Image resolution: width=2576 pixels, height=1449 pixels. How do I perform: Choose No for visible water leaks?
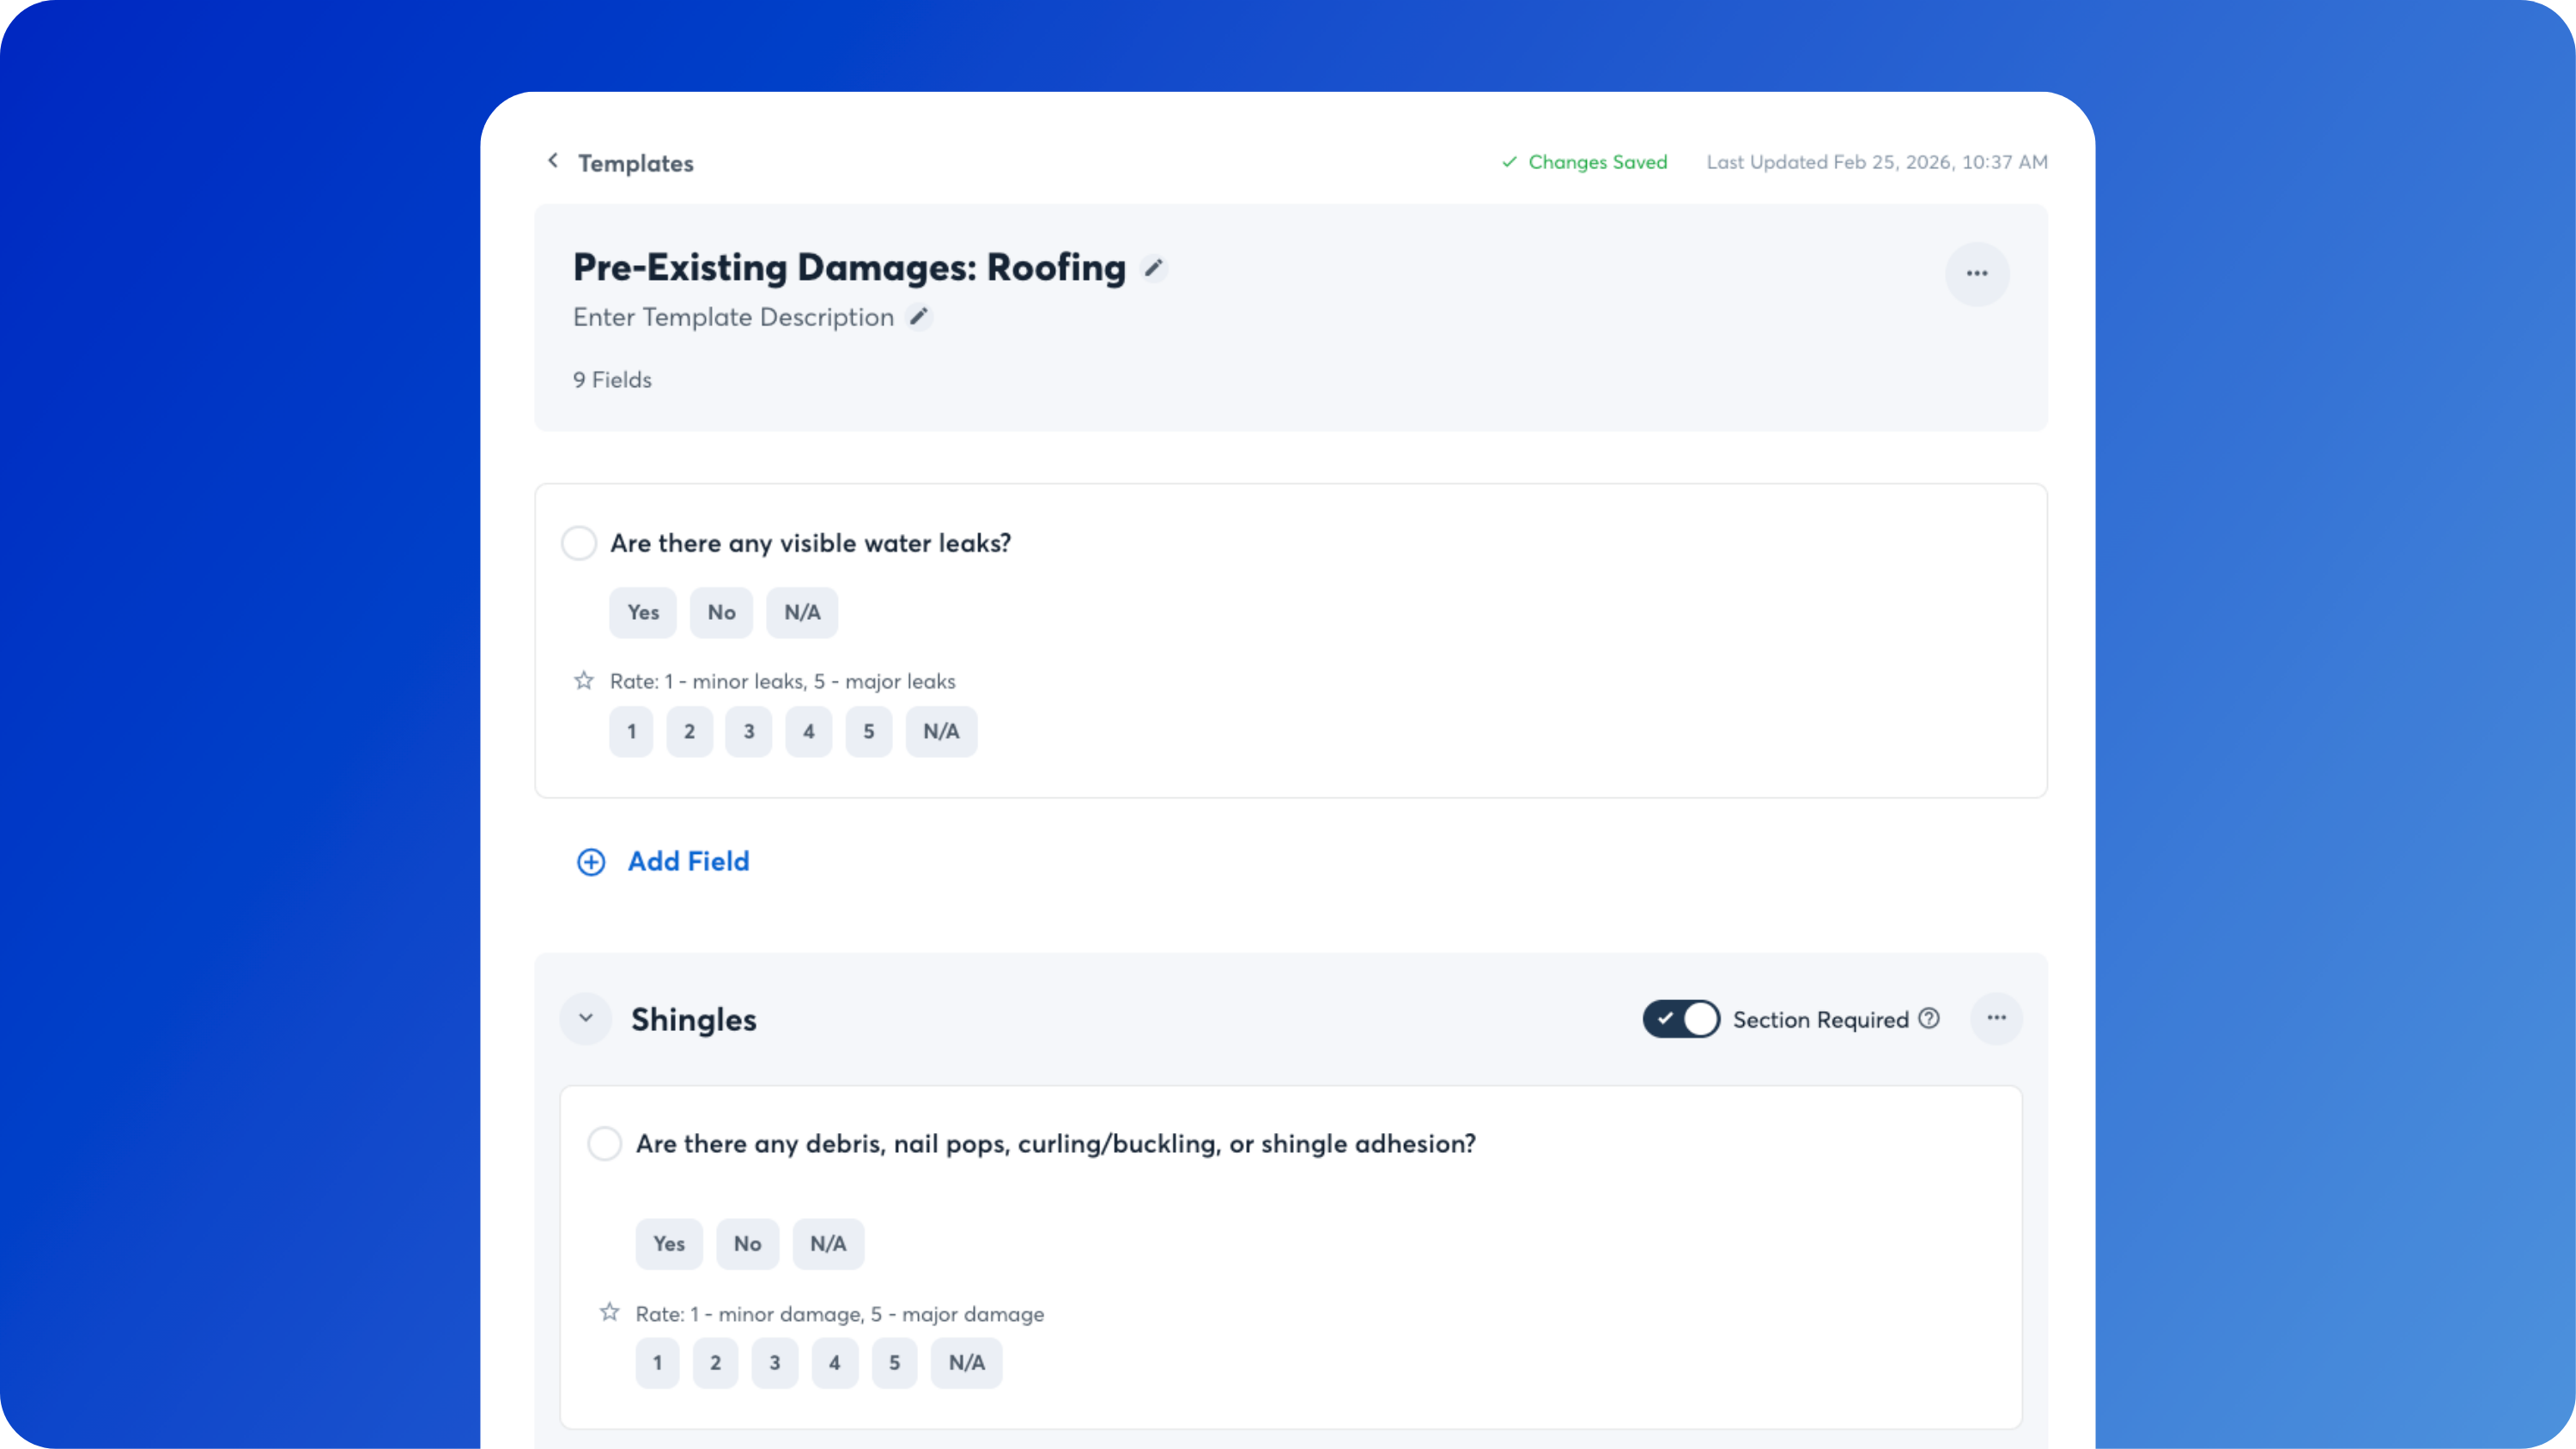[722, 612]
